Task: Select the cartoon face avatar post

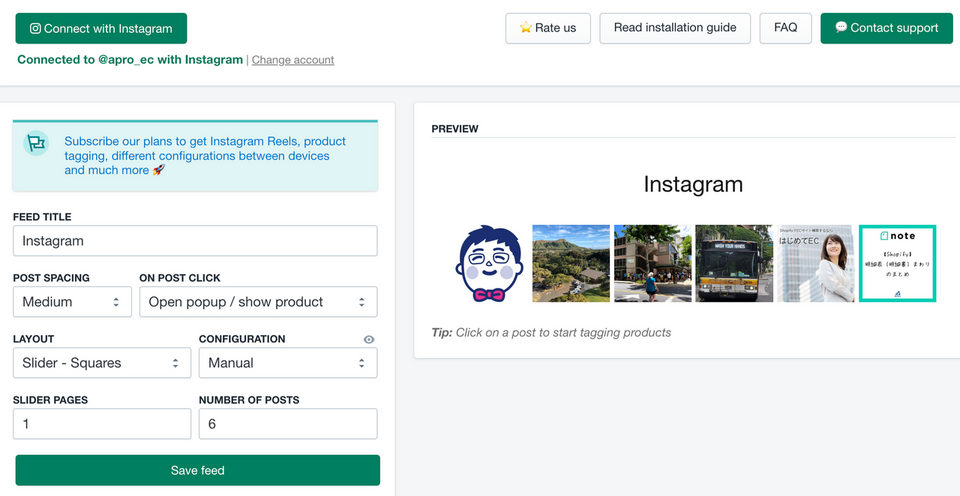Action: 489,263
